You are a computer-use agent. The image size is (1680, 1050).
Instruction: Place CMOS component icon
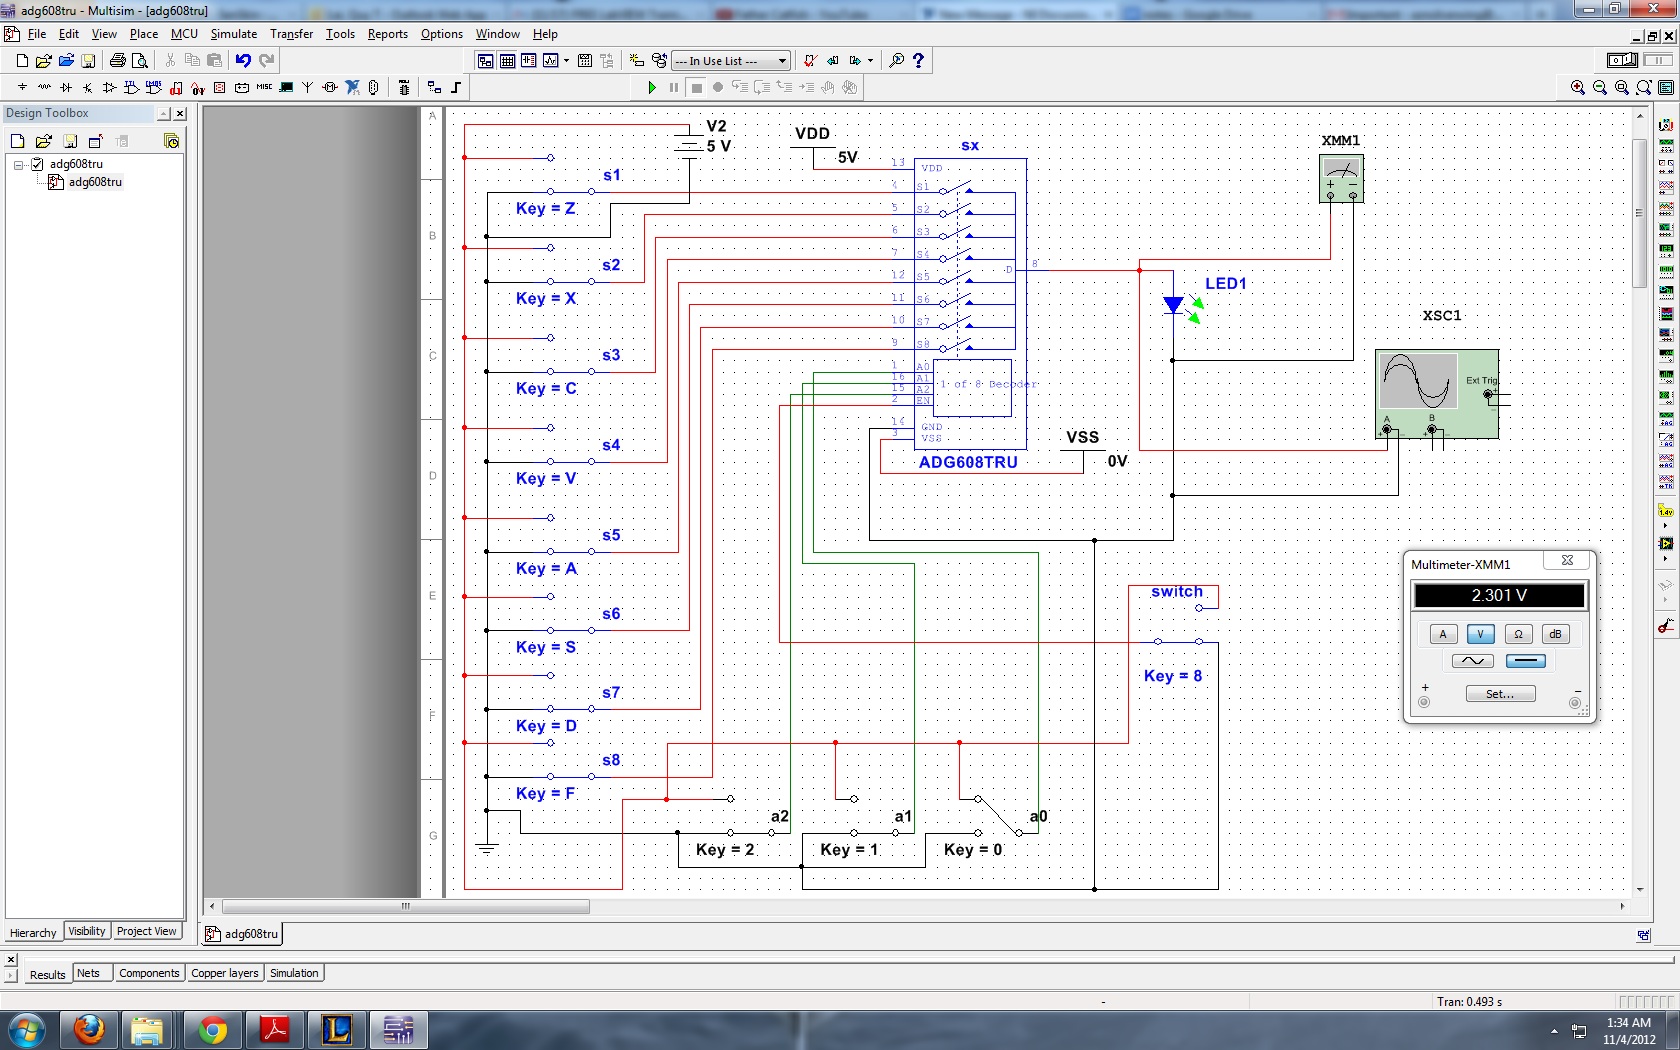(x=154, y=88)
